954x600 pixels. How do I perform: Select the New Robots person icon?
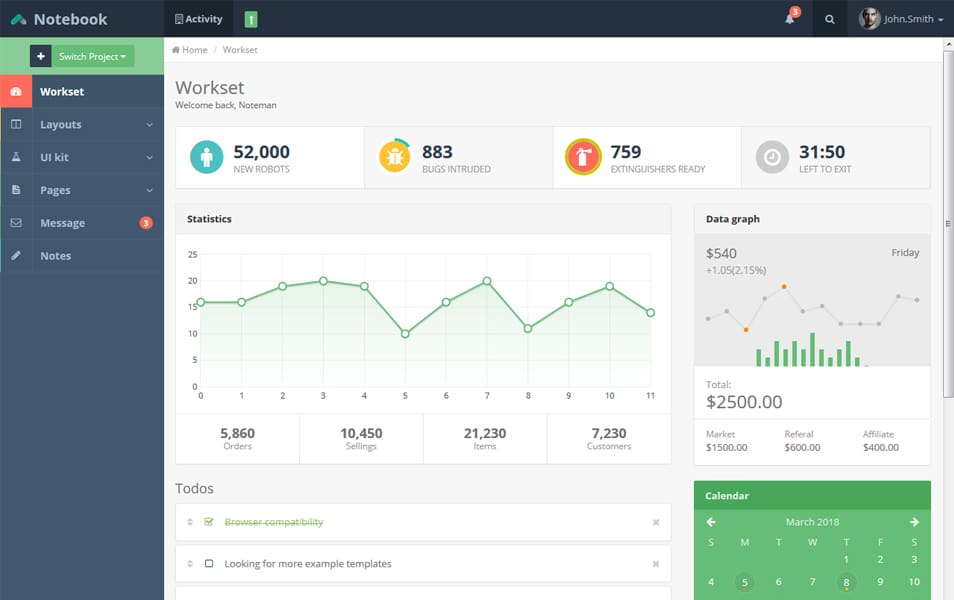[x=207, y=156]
